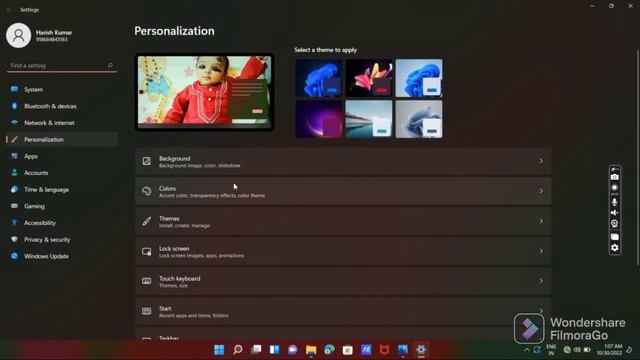
Task: Open the Lock screen settings row
Action: (x=343, y=251)
